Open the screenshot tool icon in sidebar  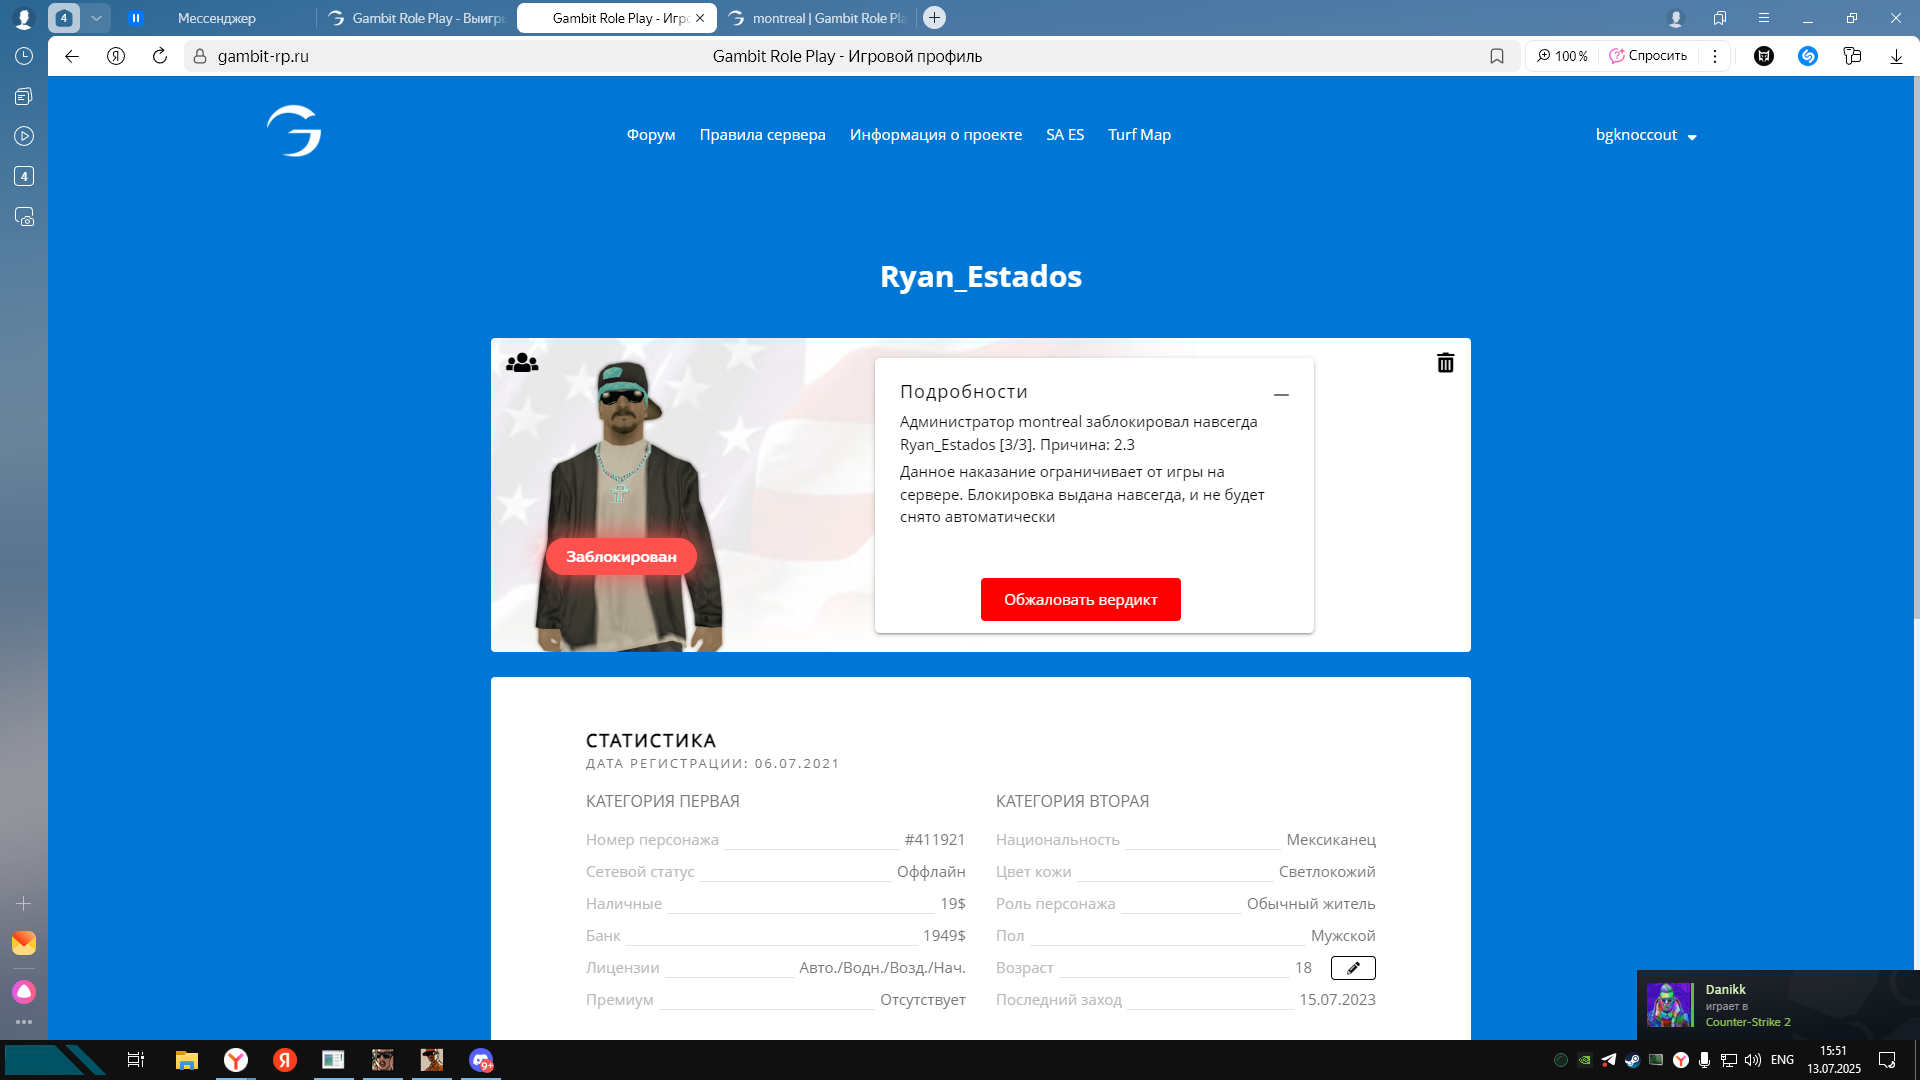tap(24, 217)
